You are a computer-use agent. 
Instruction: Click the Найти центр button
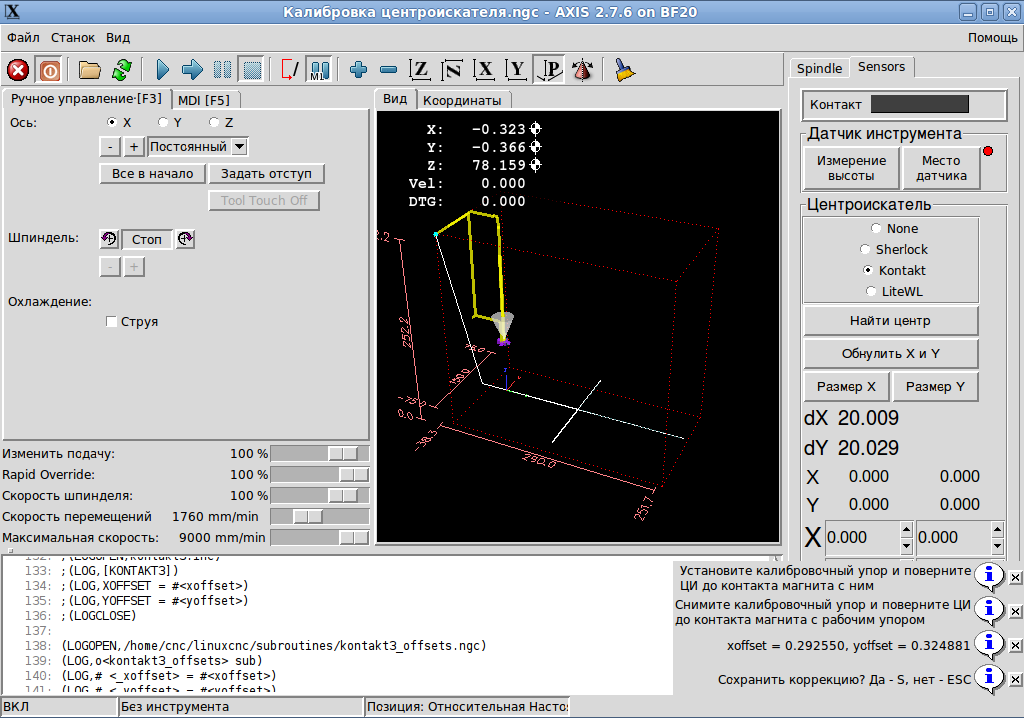(890, 321)
